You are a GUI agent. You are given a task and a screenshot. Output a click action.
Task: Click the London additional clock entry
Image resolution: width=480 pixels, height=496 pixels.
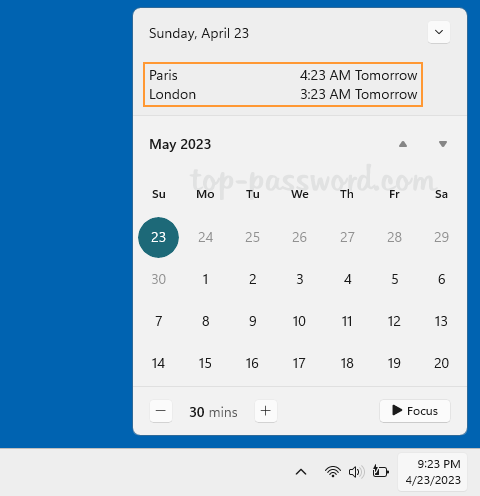(283, 94)
